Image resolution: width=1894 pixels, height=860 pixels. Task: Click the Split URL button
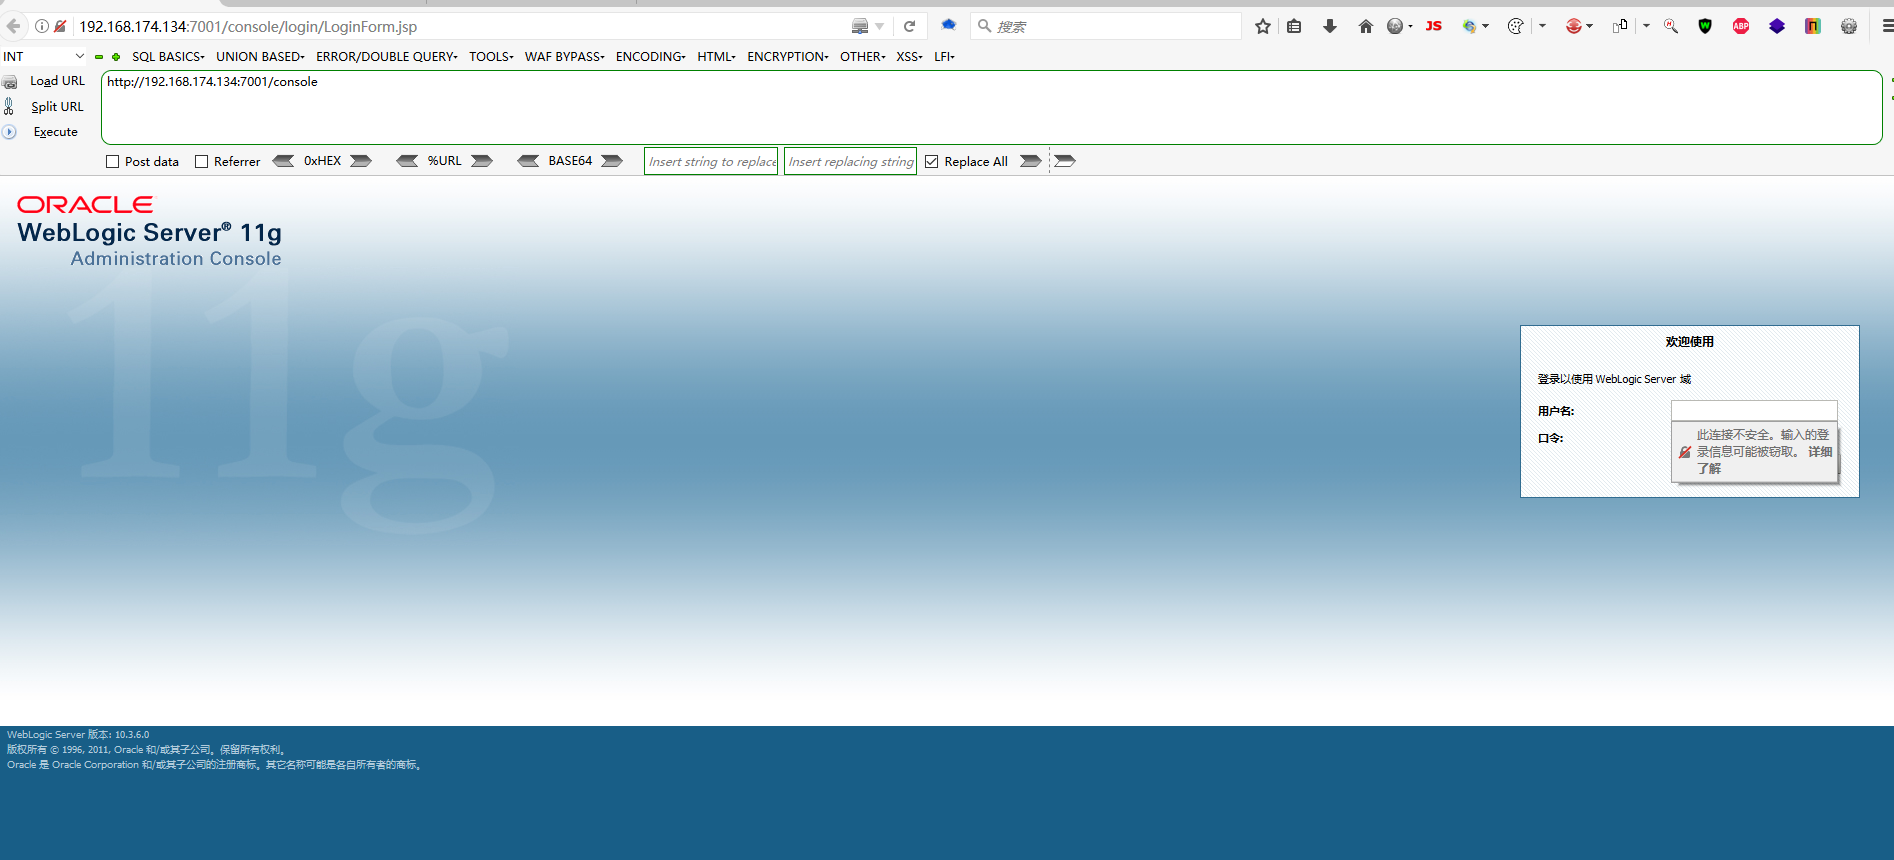point(57,107)
